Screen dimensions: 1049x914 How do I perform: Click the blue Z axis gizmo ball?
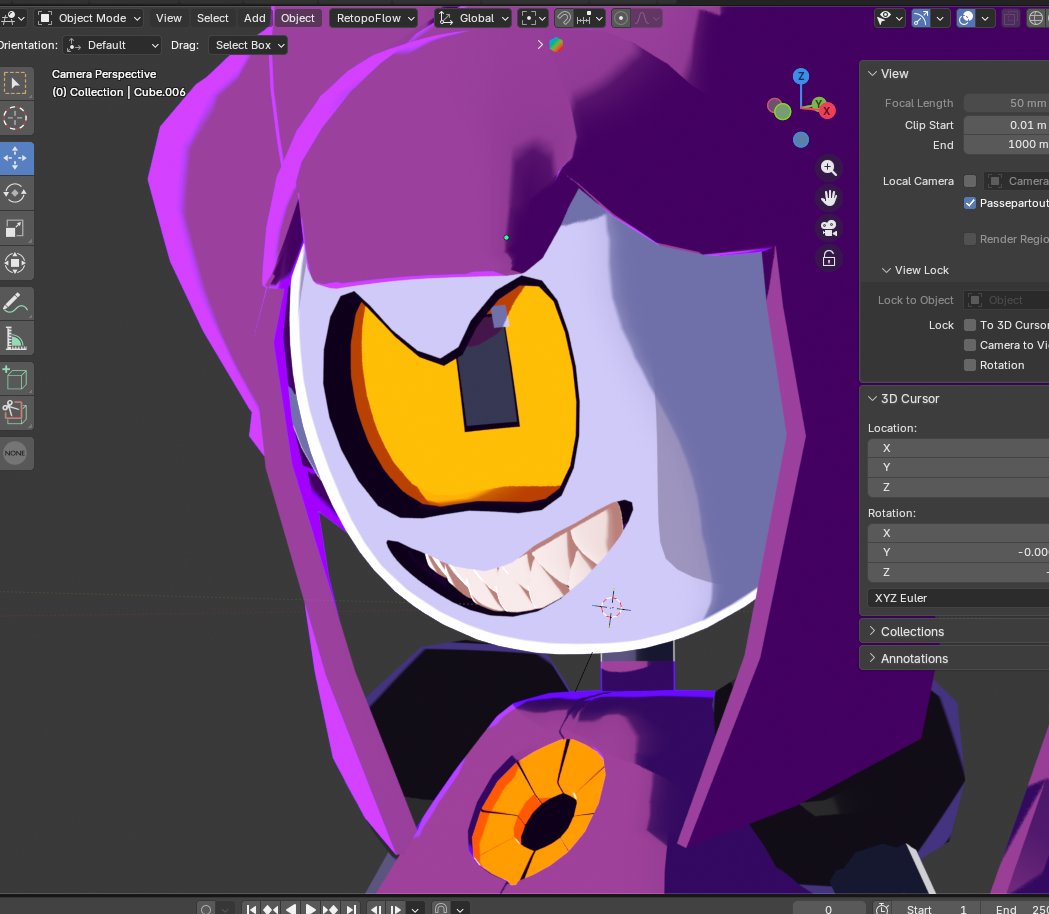[801, 76]
